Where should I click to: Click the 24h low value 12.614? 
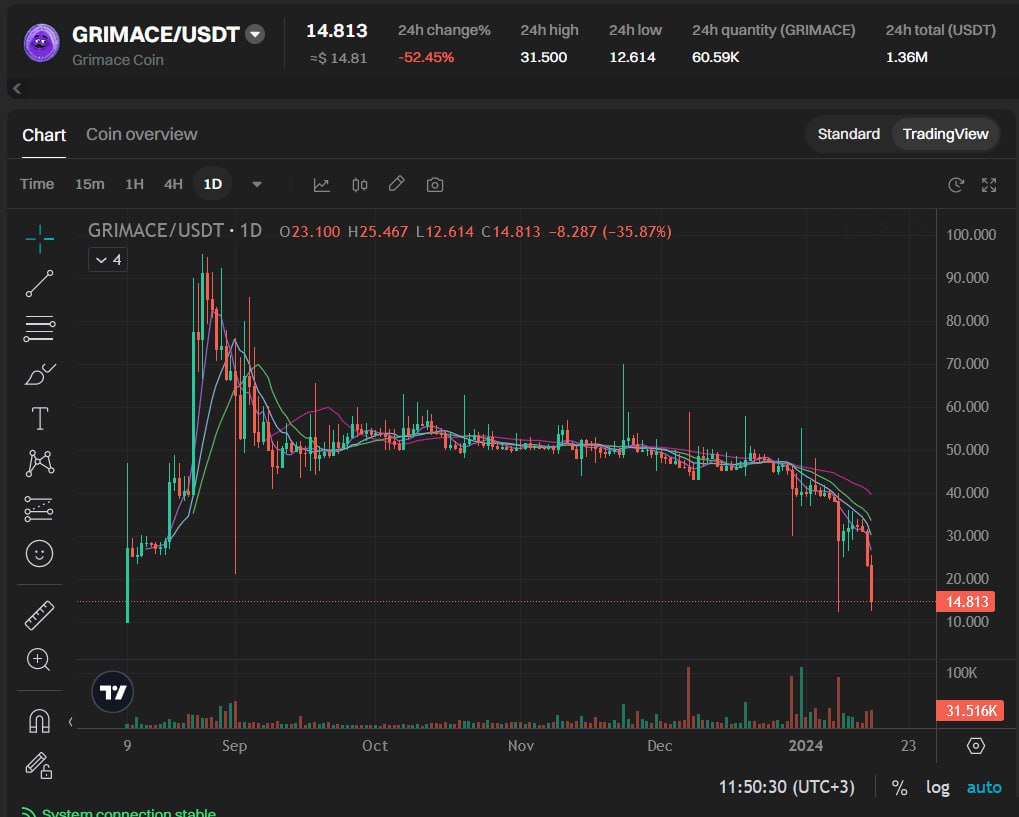tap(632, 57)
